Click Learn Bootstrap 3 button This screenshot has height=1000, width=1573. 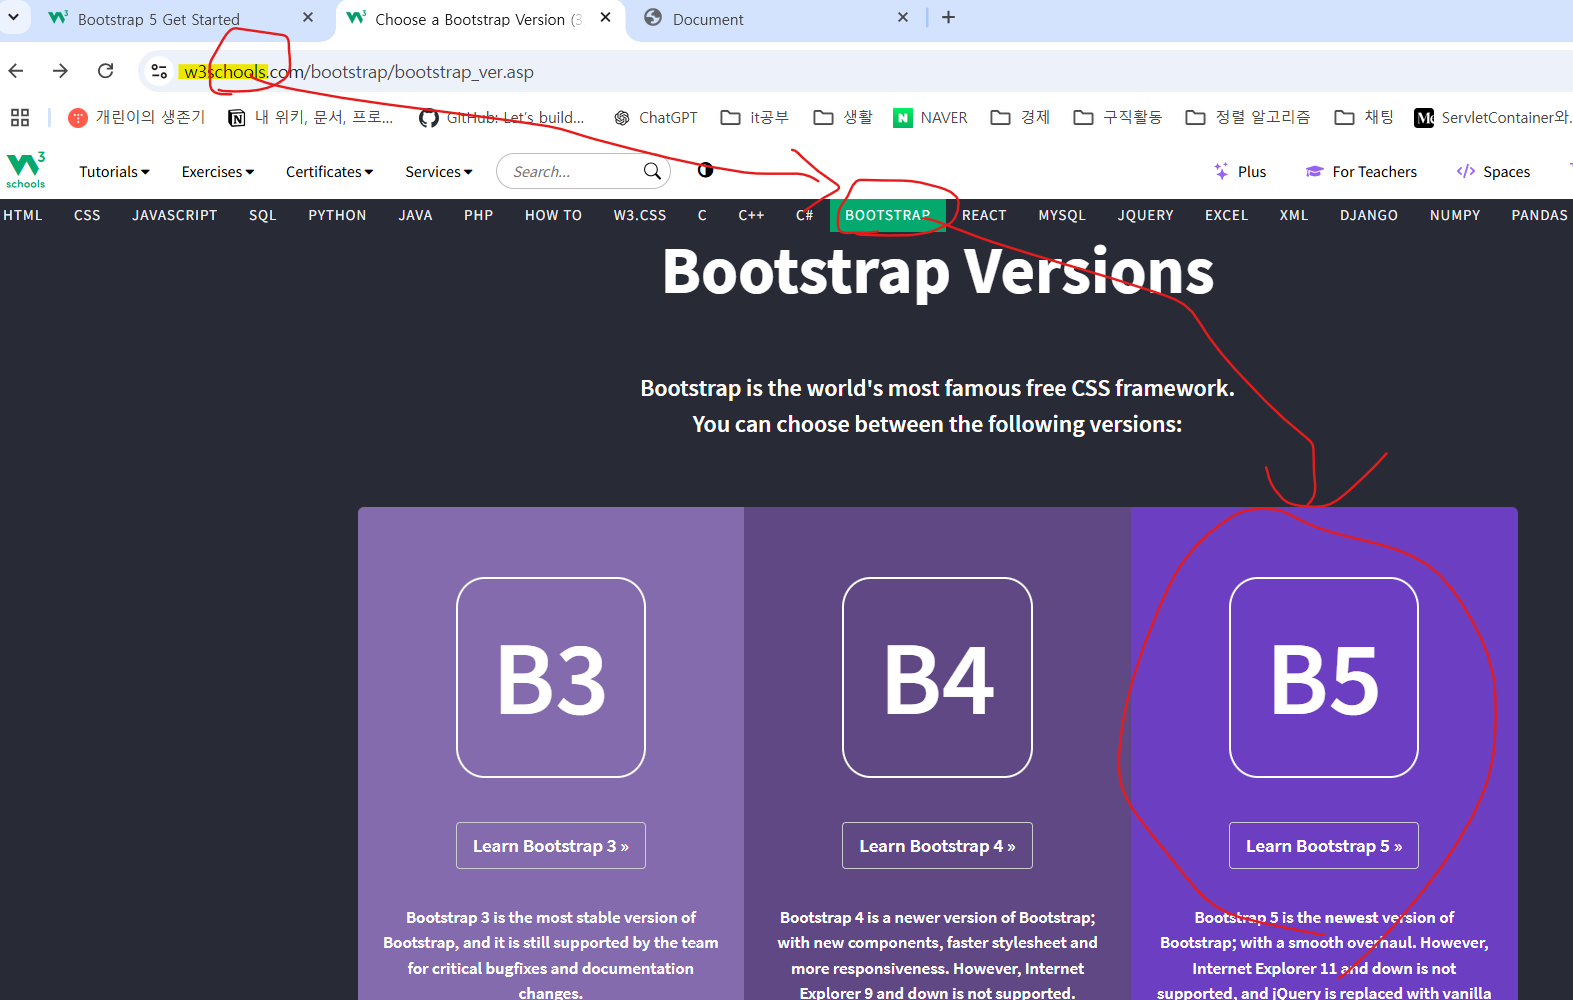point(551,846)
